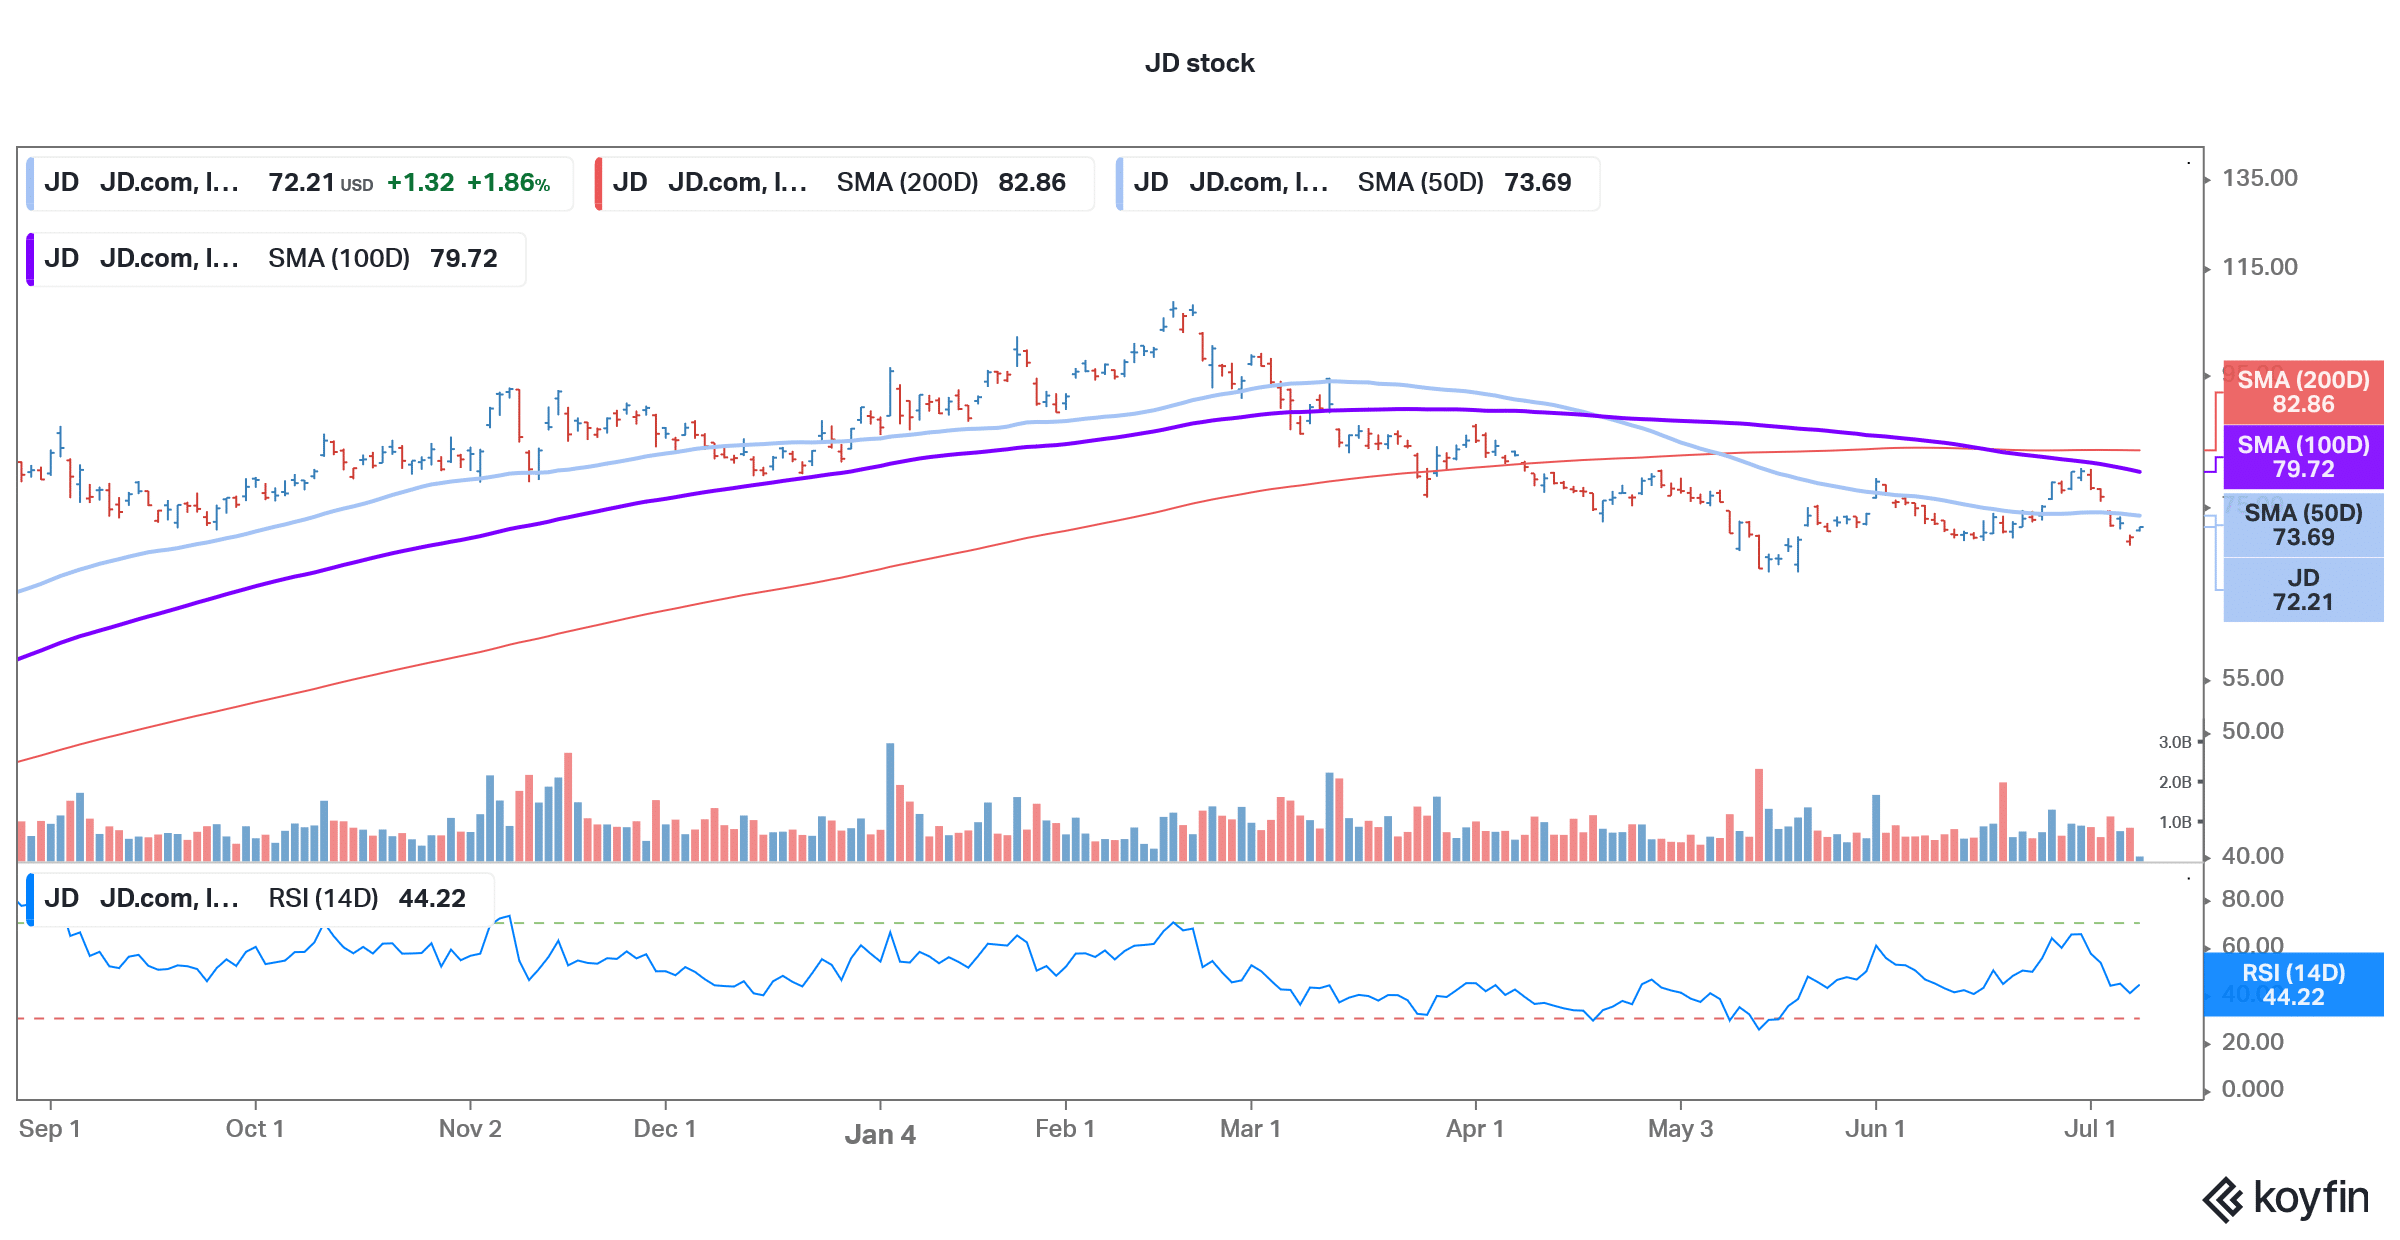
Task: Click the Feb 1 date label
Action: tap(1065, 1129)
